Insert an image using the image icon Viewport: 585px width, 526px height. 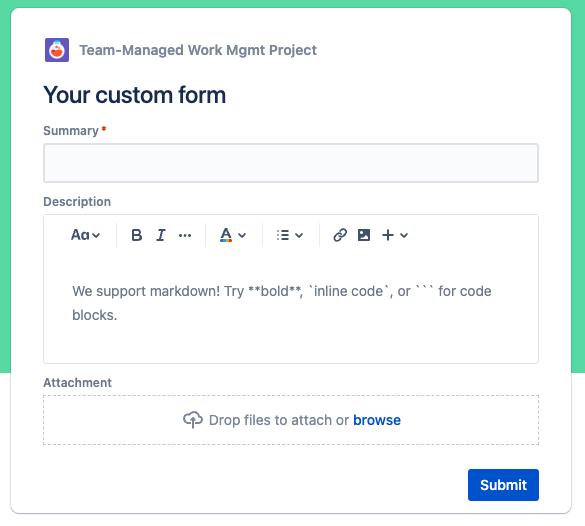pyautogui.click(x=364, y=235)
